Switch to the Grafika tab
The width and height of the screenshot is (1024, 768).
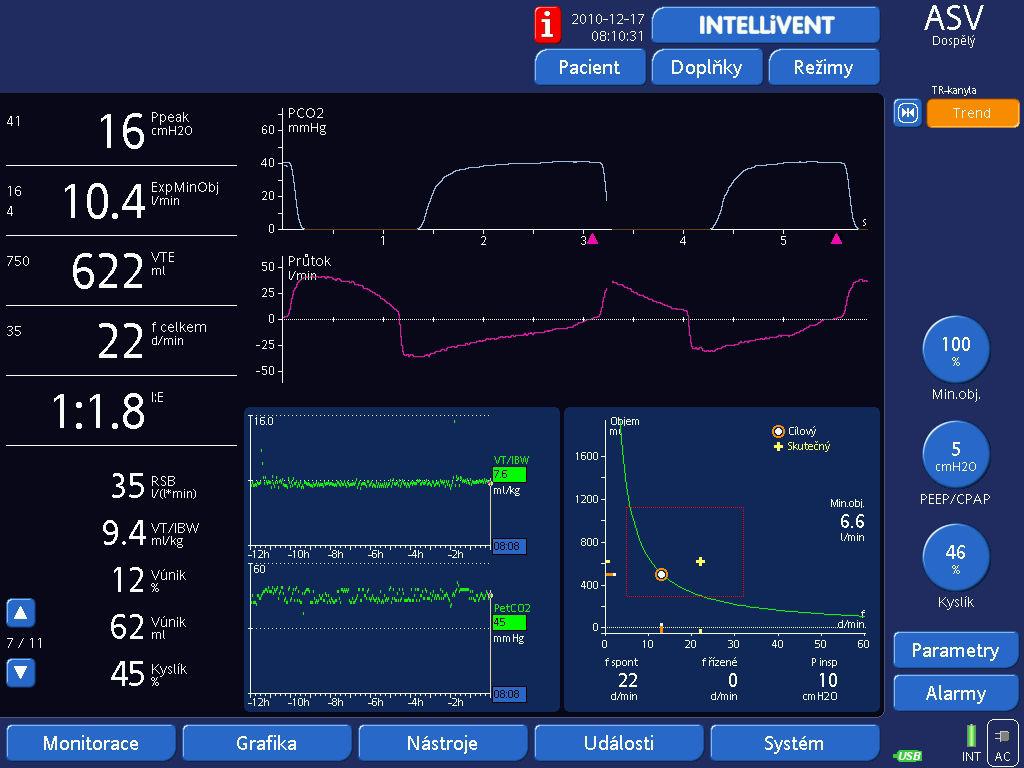[x=266, y=743]
